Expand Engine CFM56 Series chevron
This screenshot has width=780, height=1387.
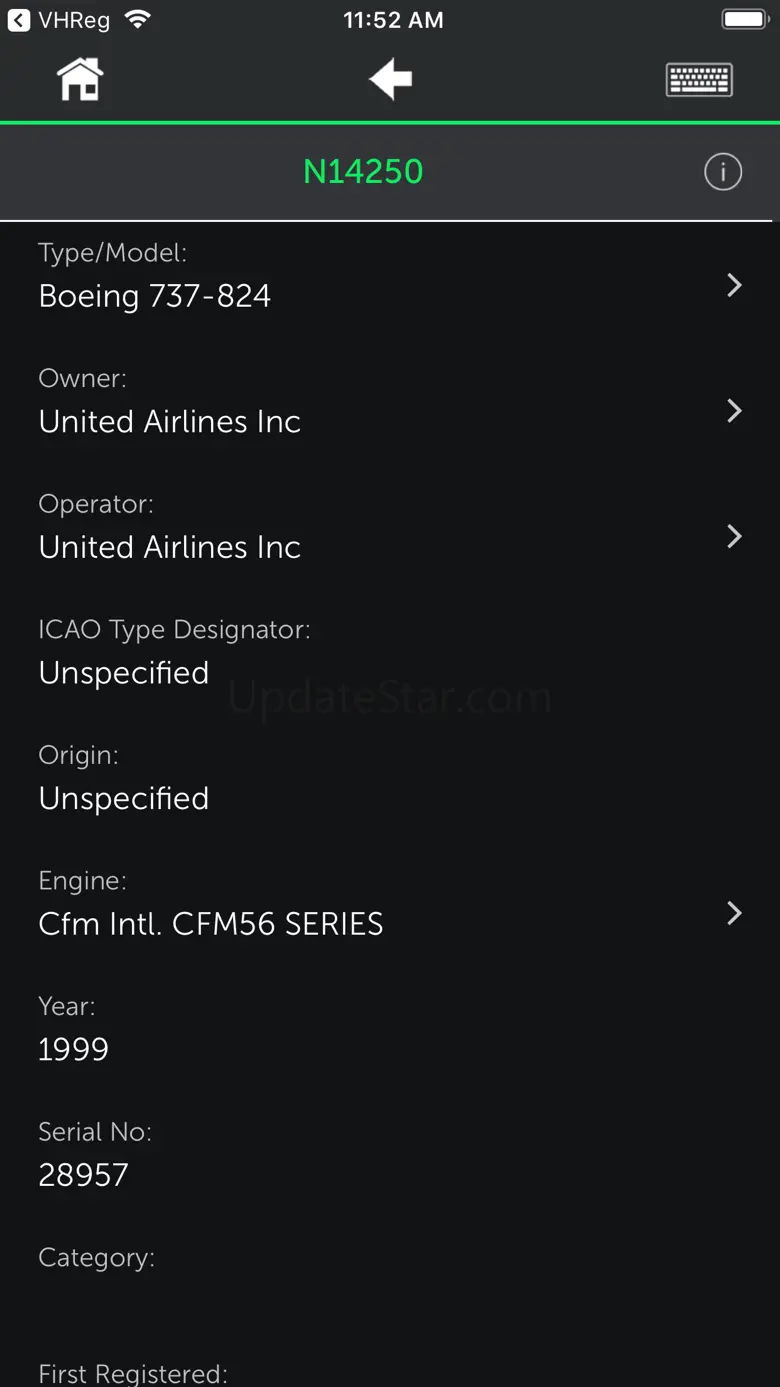(x=734, y=913)
